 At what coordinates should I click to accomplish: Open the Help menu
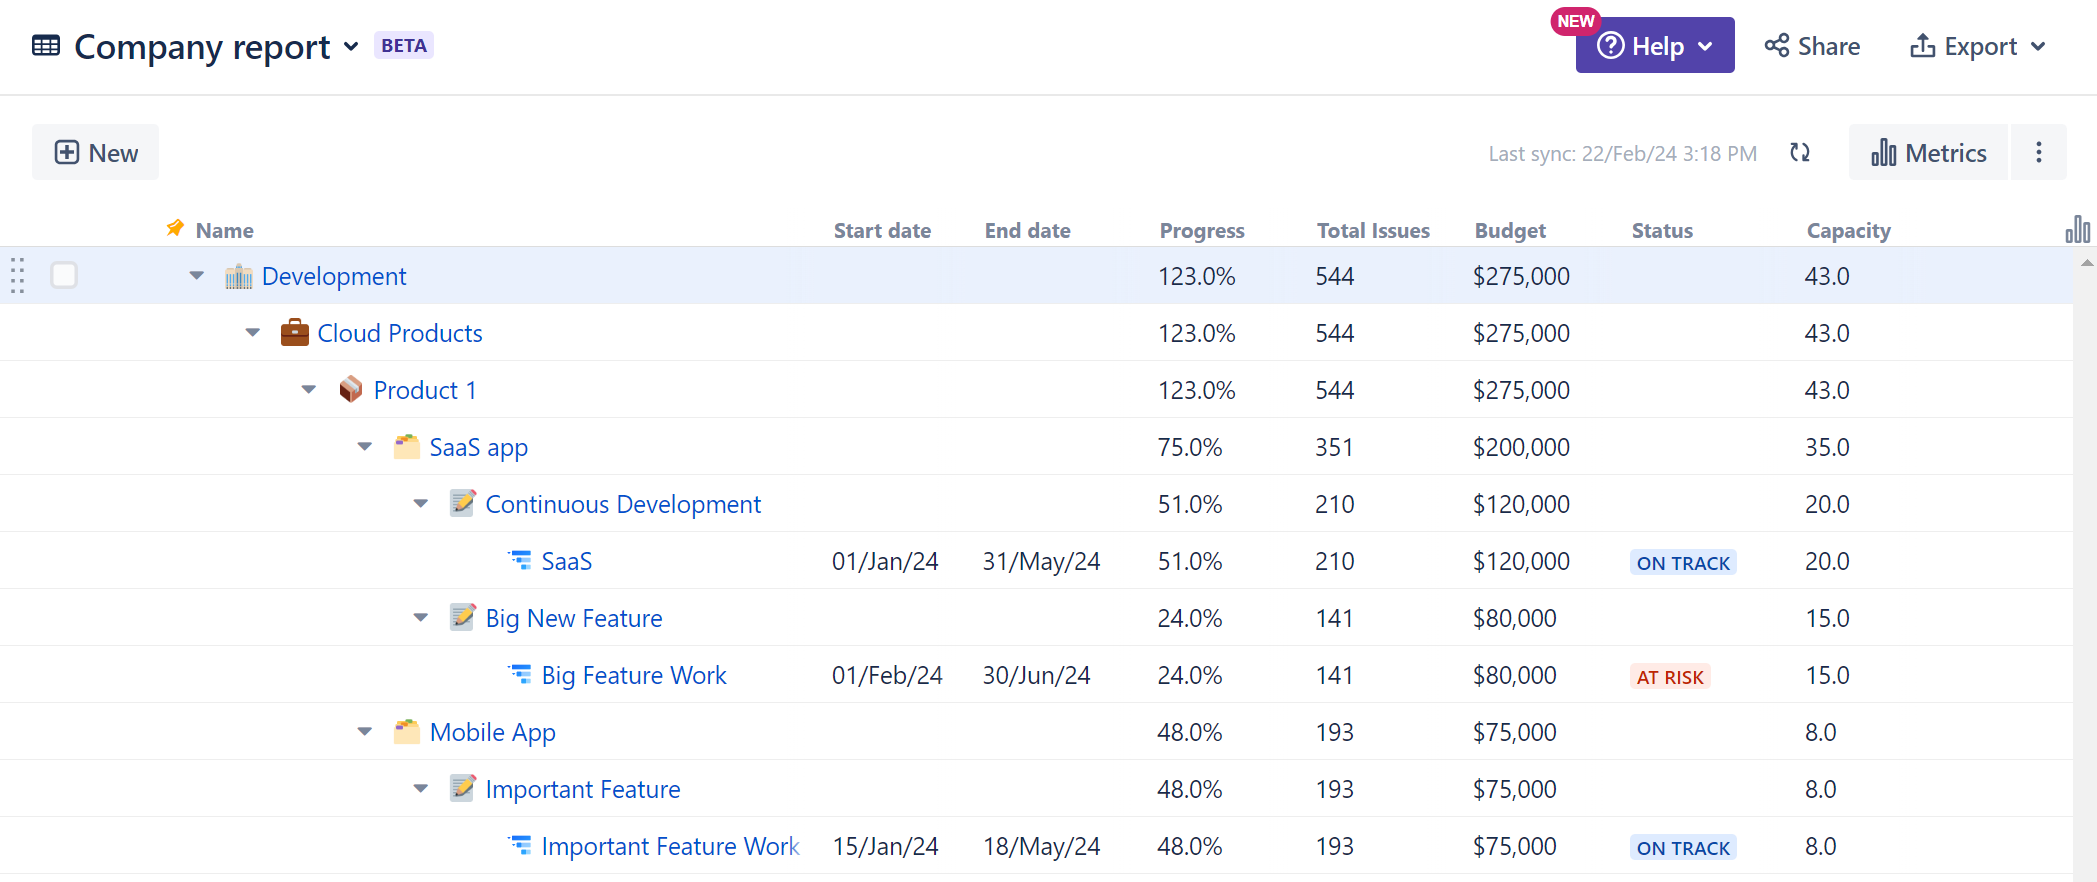click(1654, 46)
